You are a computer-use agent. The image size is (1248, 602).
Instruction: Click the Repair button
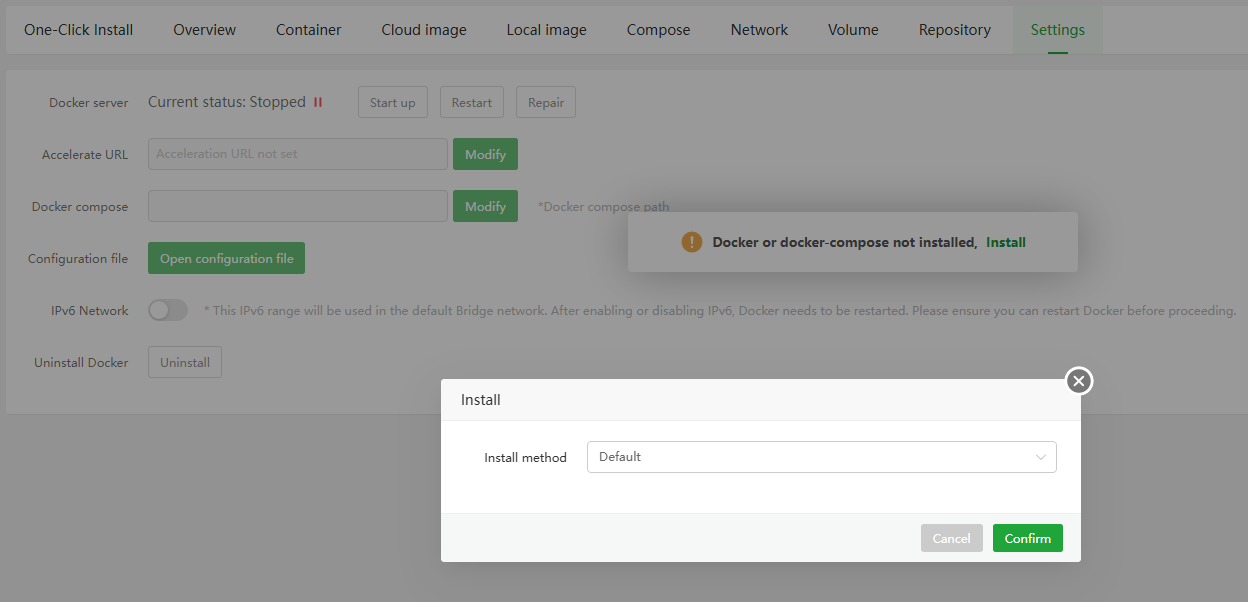pos(545,102)
